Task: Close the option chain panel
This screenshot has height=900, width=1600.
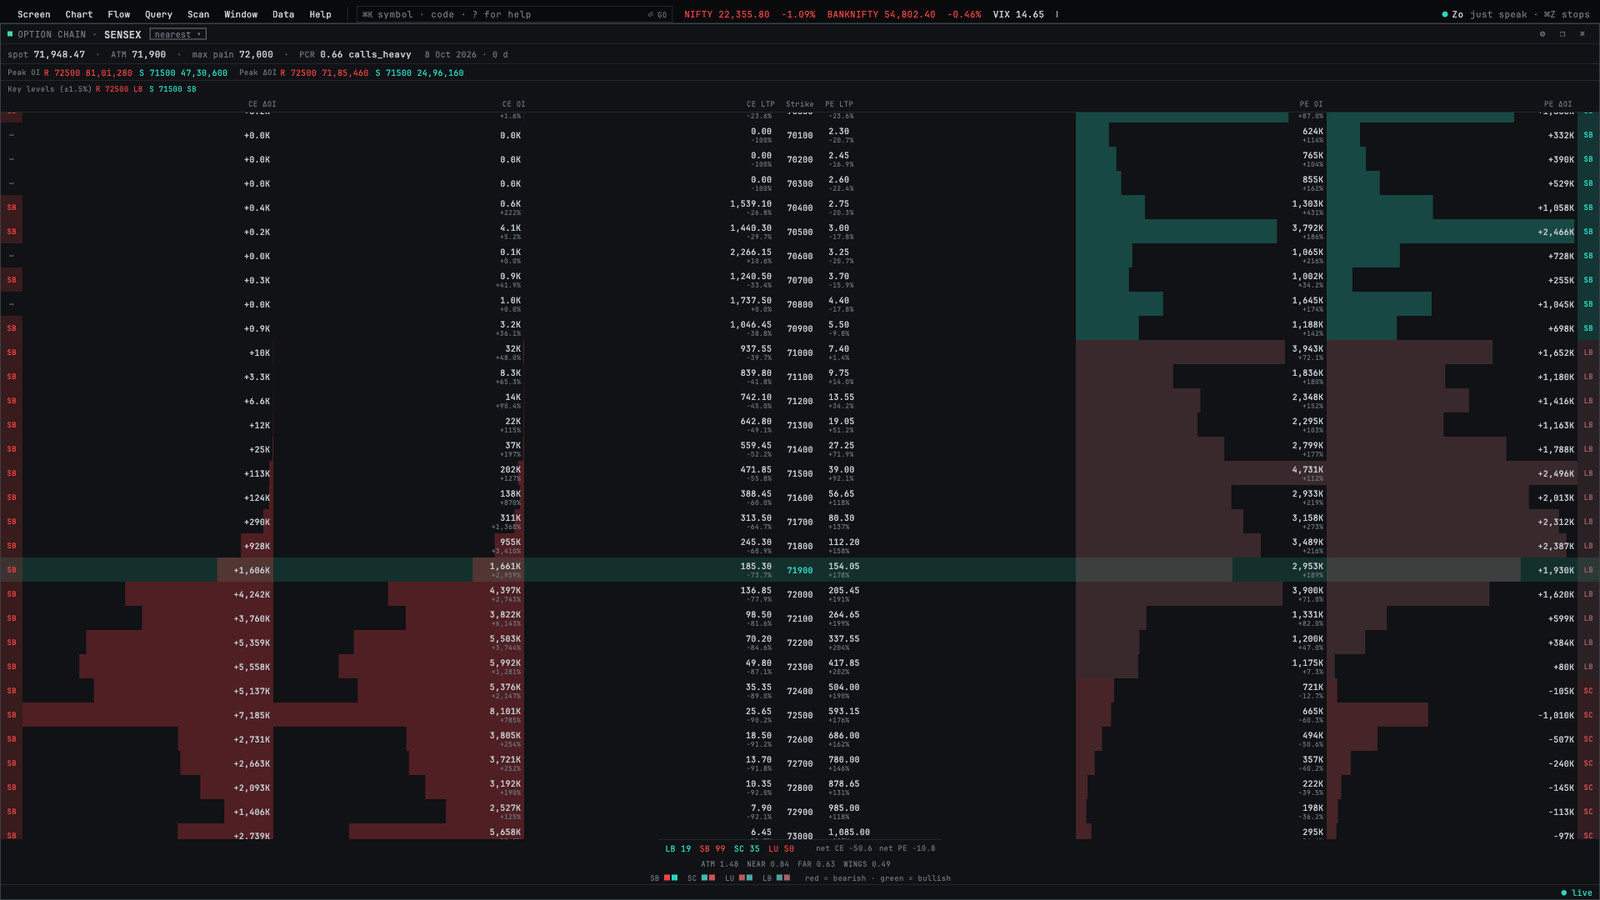Action: click(1582, 34)
